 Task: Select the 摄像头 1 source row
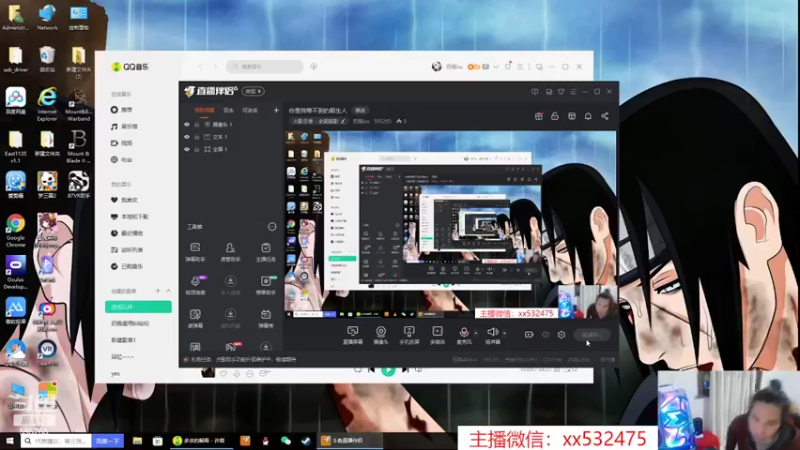point(231,124)
